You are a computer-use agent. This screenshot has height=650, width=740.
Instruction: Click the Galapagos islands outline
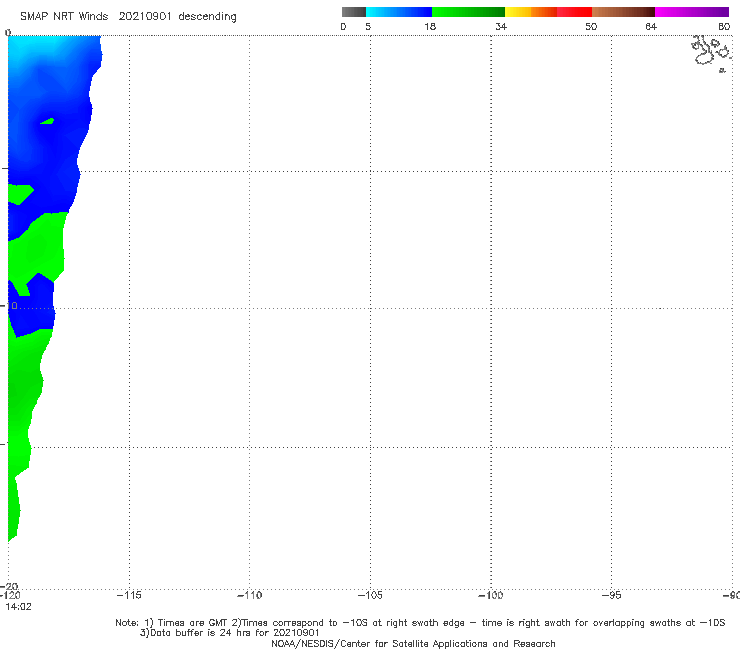[x=711, y=52]
